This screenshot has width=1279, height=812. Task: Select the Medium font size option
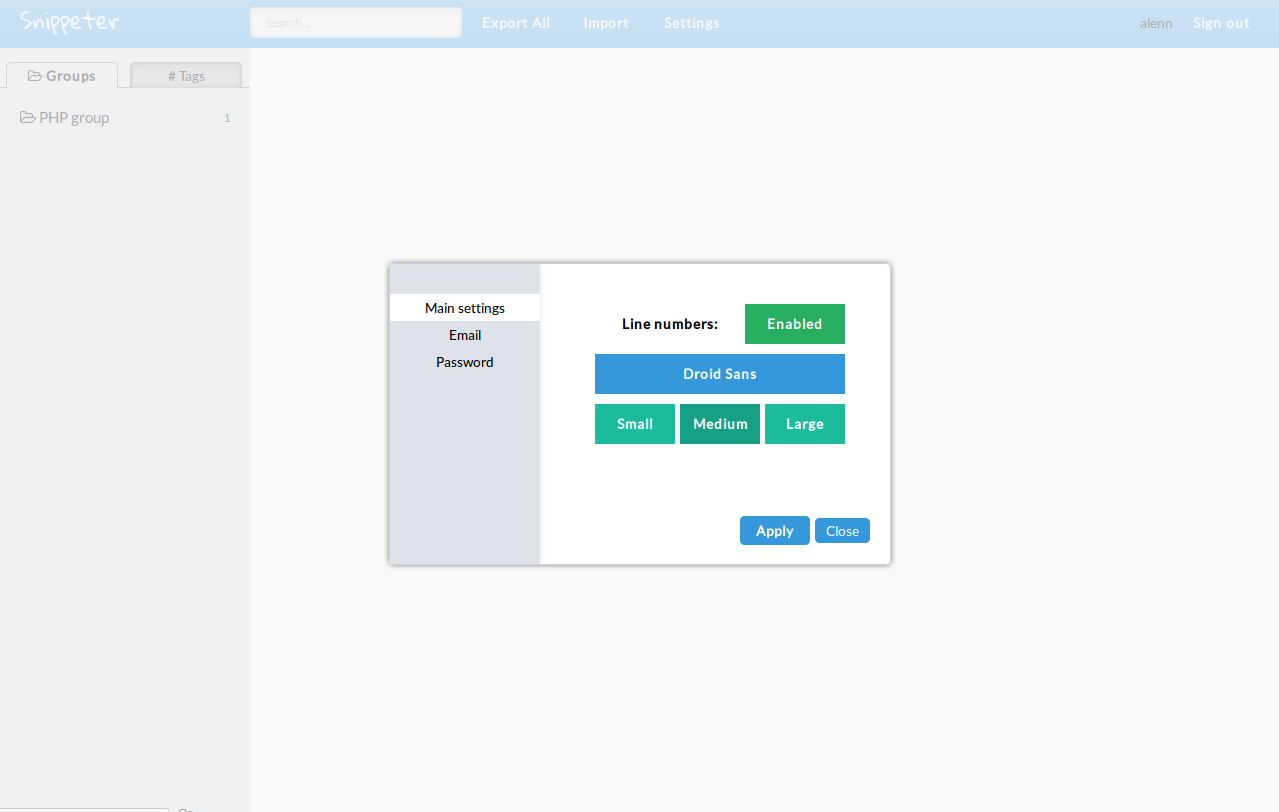(720, 424)
